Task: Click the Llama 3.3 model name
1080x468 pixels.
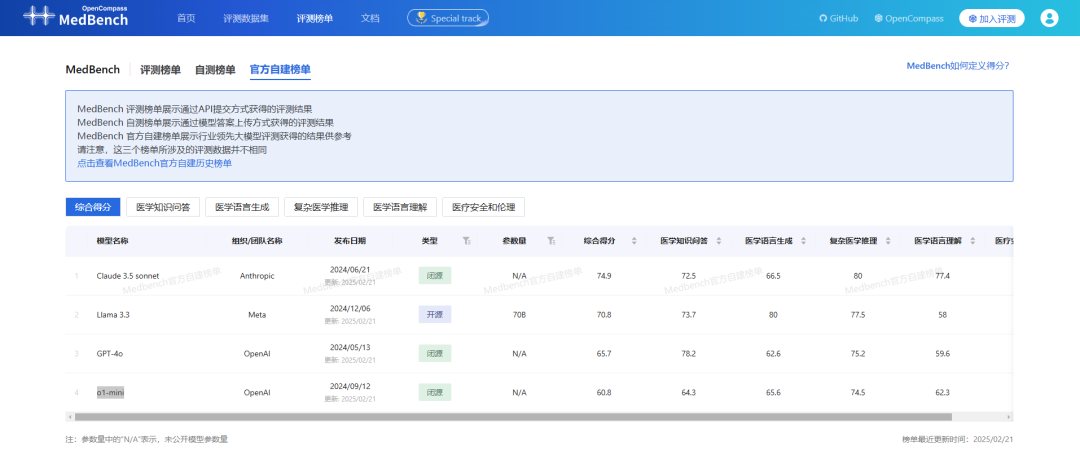Action: (x=113, y=315)
